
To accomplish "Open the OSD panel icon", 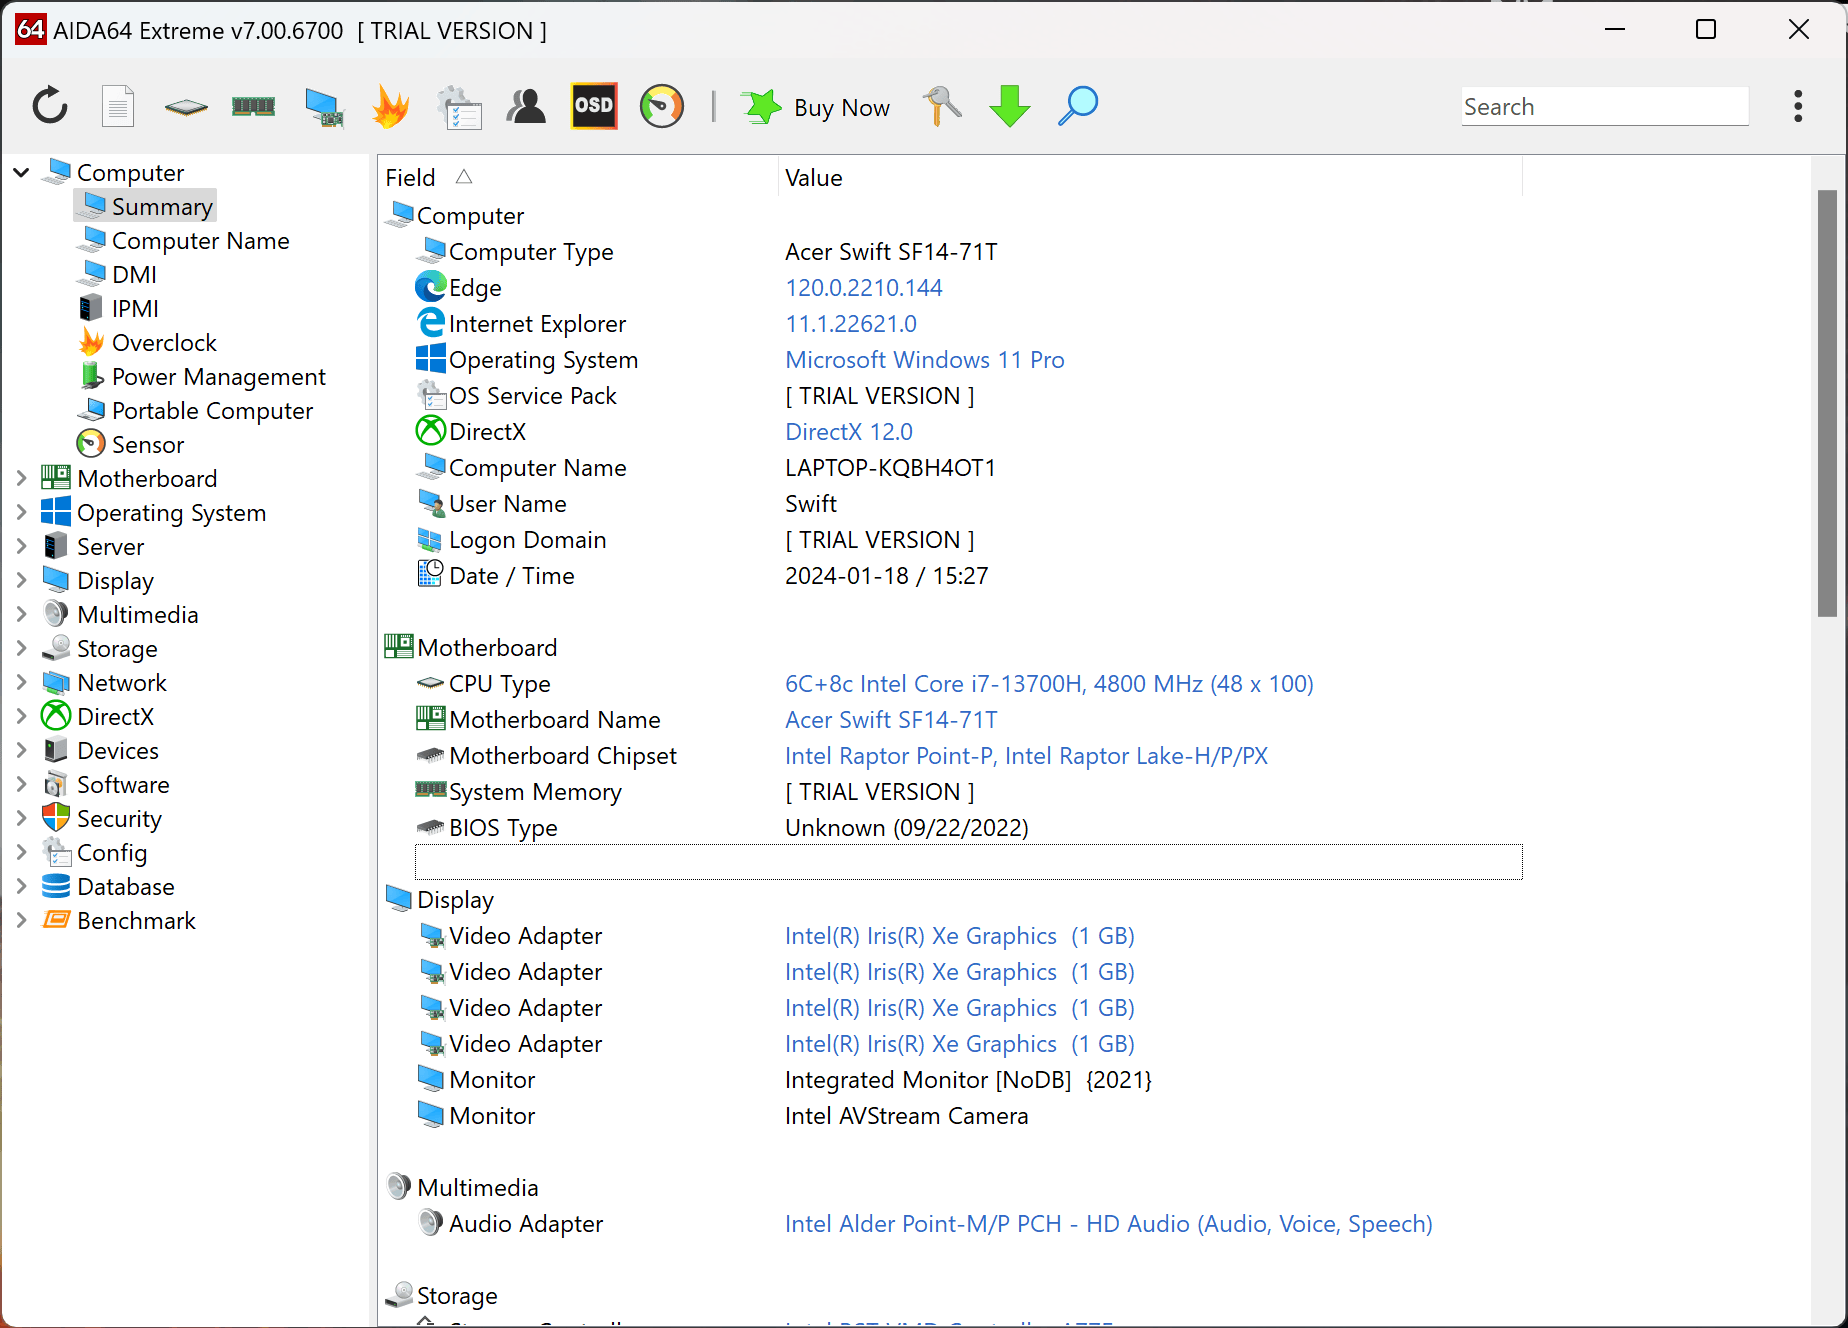I will 594,106.
